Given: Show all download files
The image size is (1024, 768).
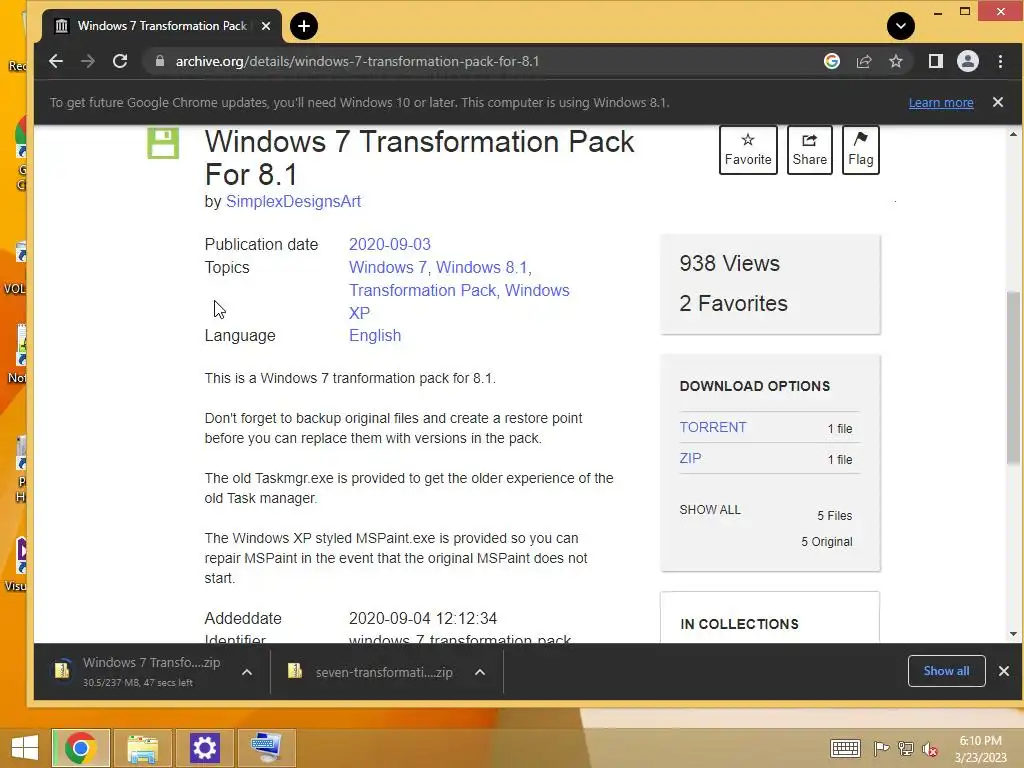Looking at the screenshot, I should point(710,509).
